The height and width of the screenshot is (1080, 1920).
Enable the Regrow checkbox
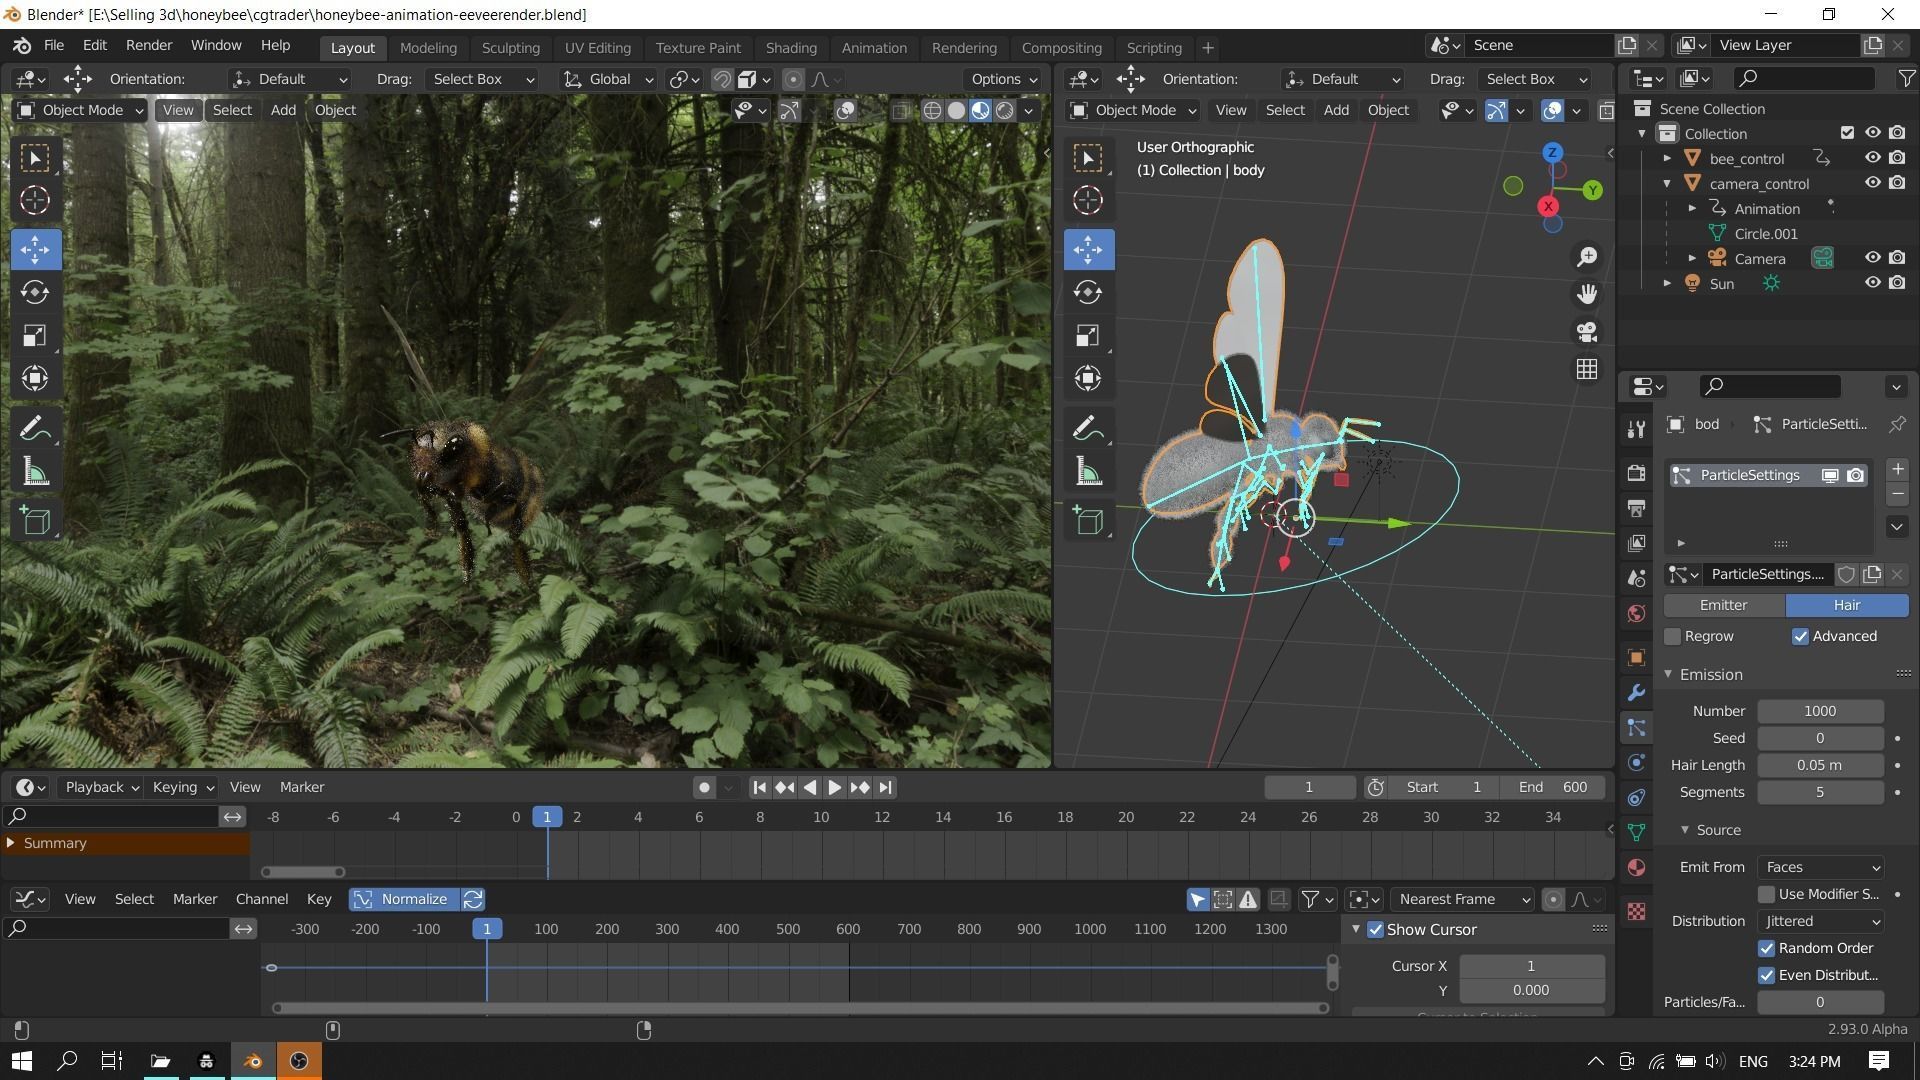point(1673,637)
